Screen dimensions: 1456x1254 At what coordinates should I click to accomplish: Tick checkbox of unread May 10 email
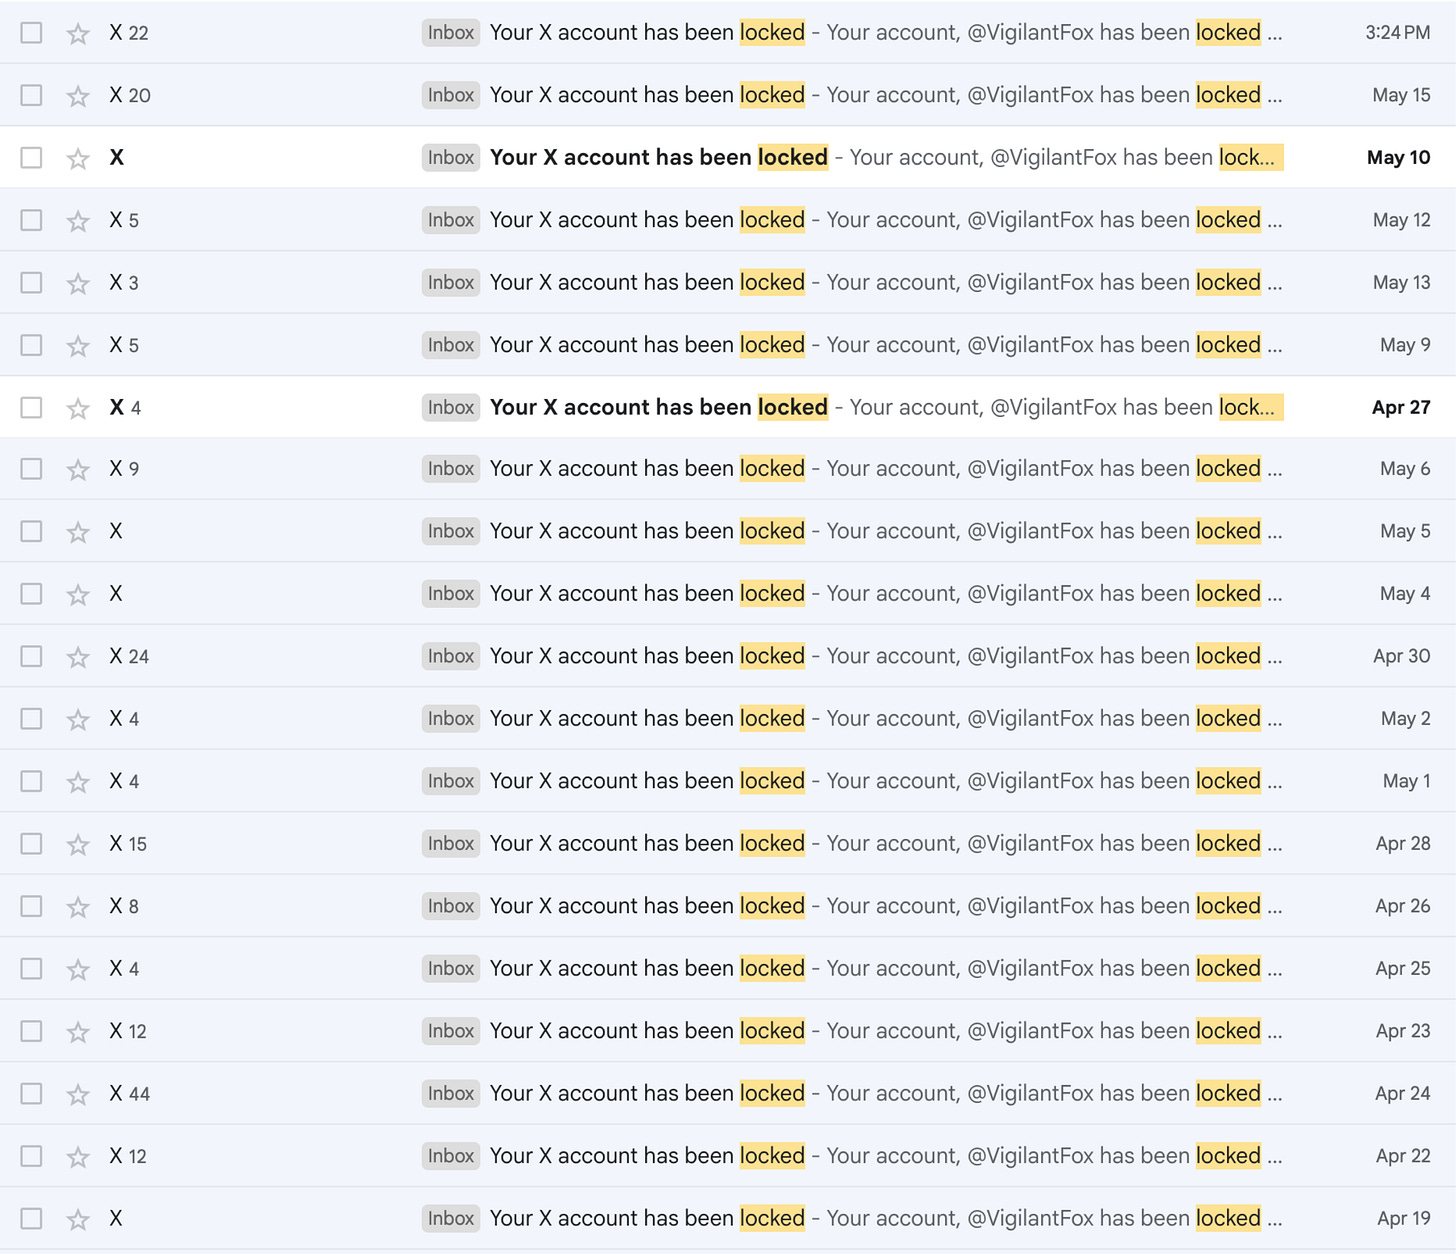32,158
